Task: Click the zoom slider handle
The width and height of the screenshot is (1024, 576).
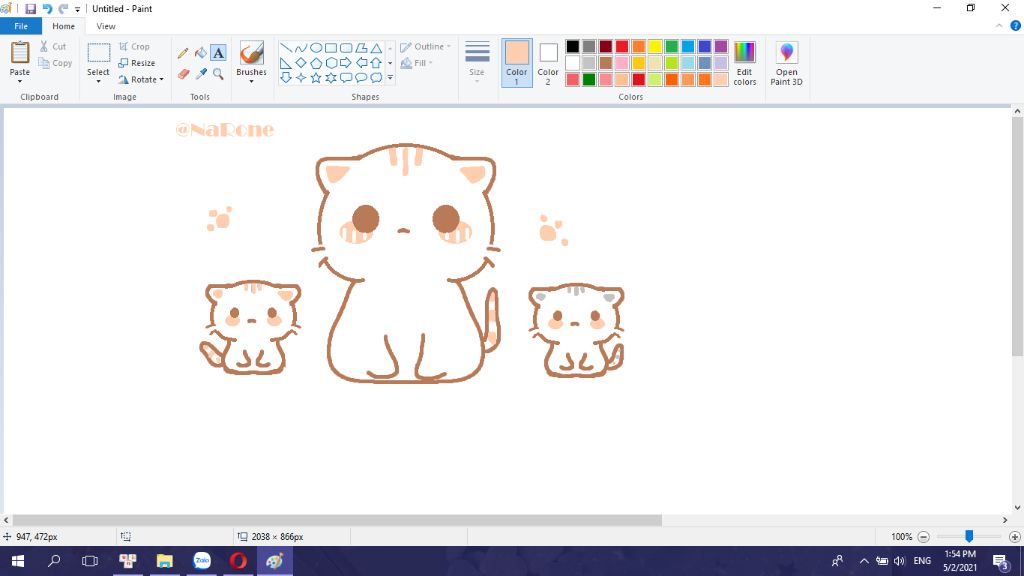Action: coord(969,536)
